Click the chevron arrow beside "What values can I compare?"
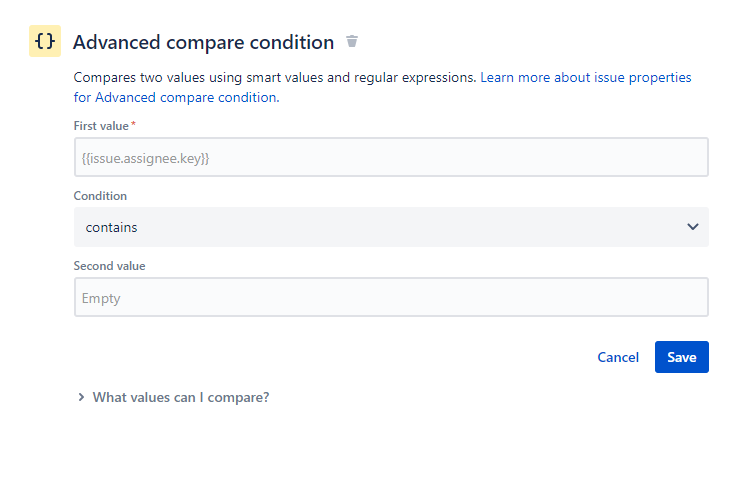Image resolution: width=742 pixels, height=490 pixels. (x=81, y=397)
